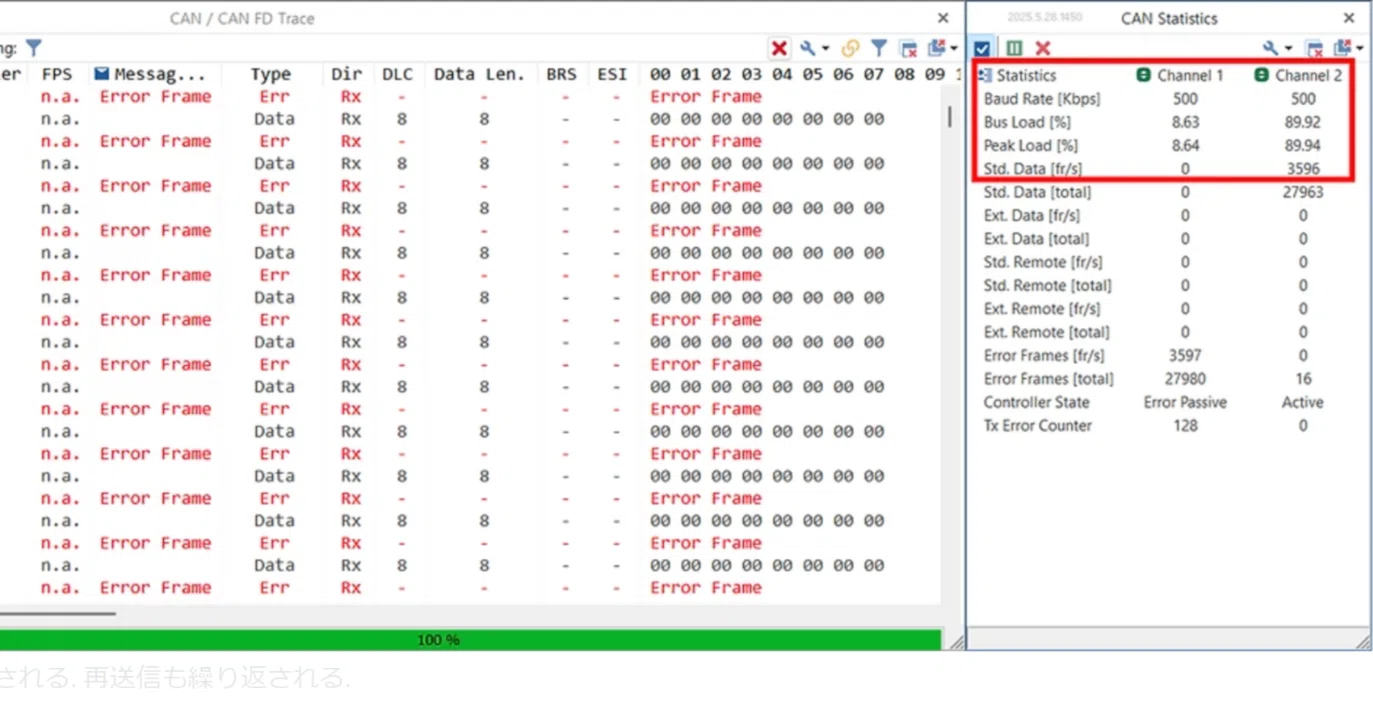Sort by the Data Len. column header
This screenshot has width=1373, height=718.
click(479, 74)
